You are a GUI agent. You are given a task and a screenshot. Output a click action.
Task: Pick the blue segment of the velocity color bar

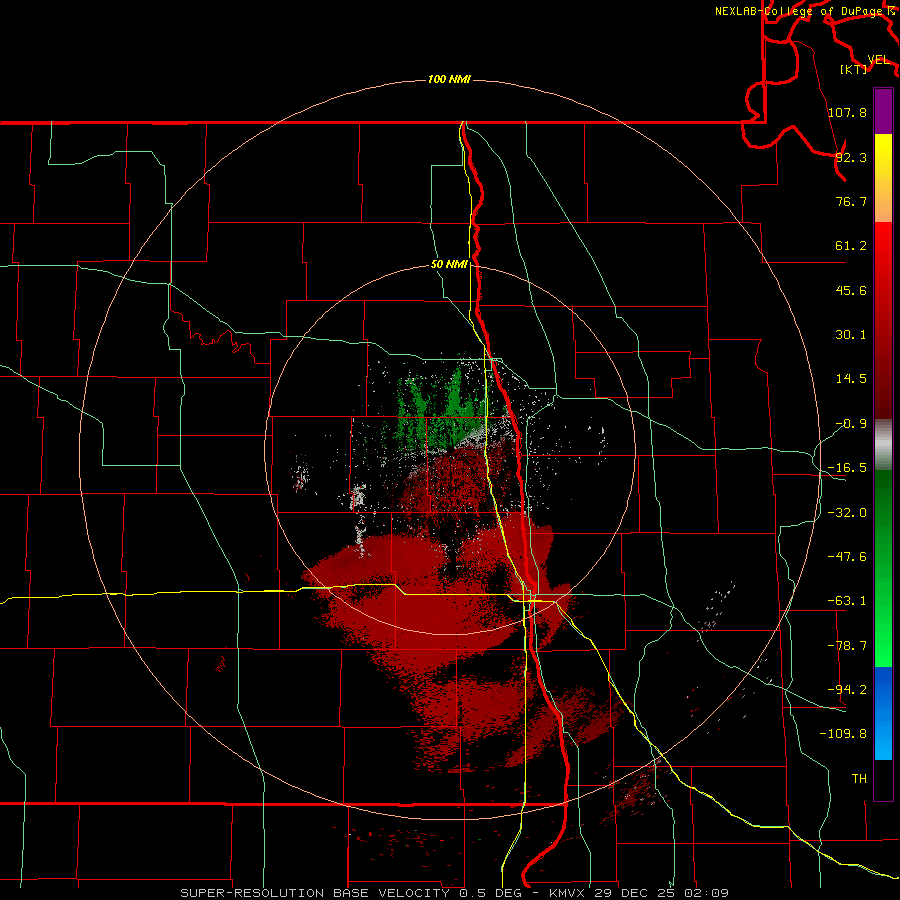(x=883, y=713)
